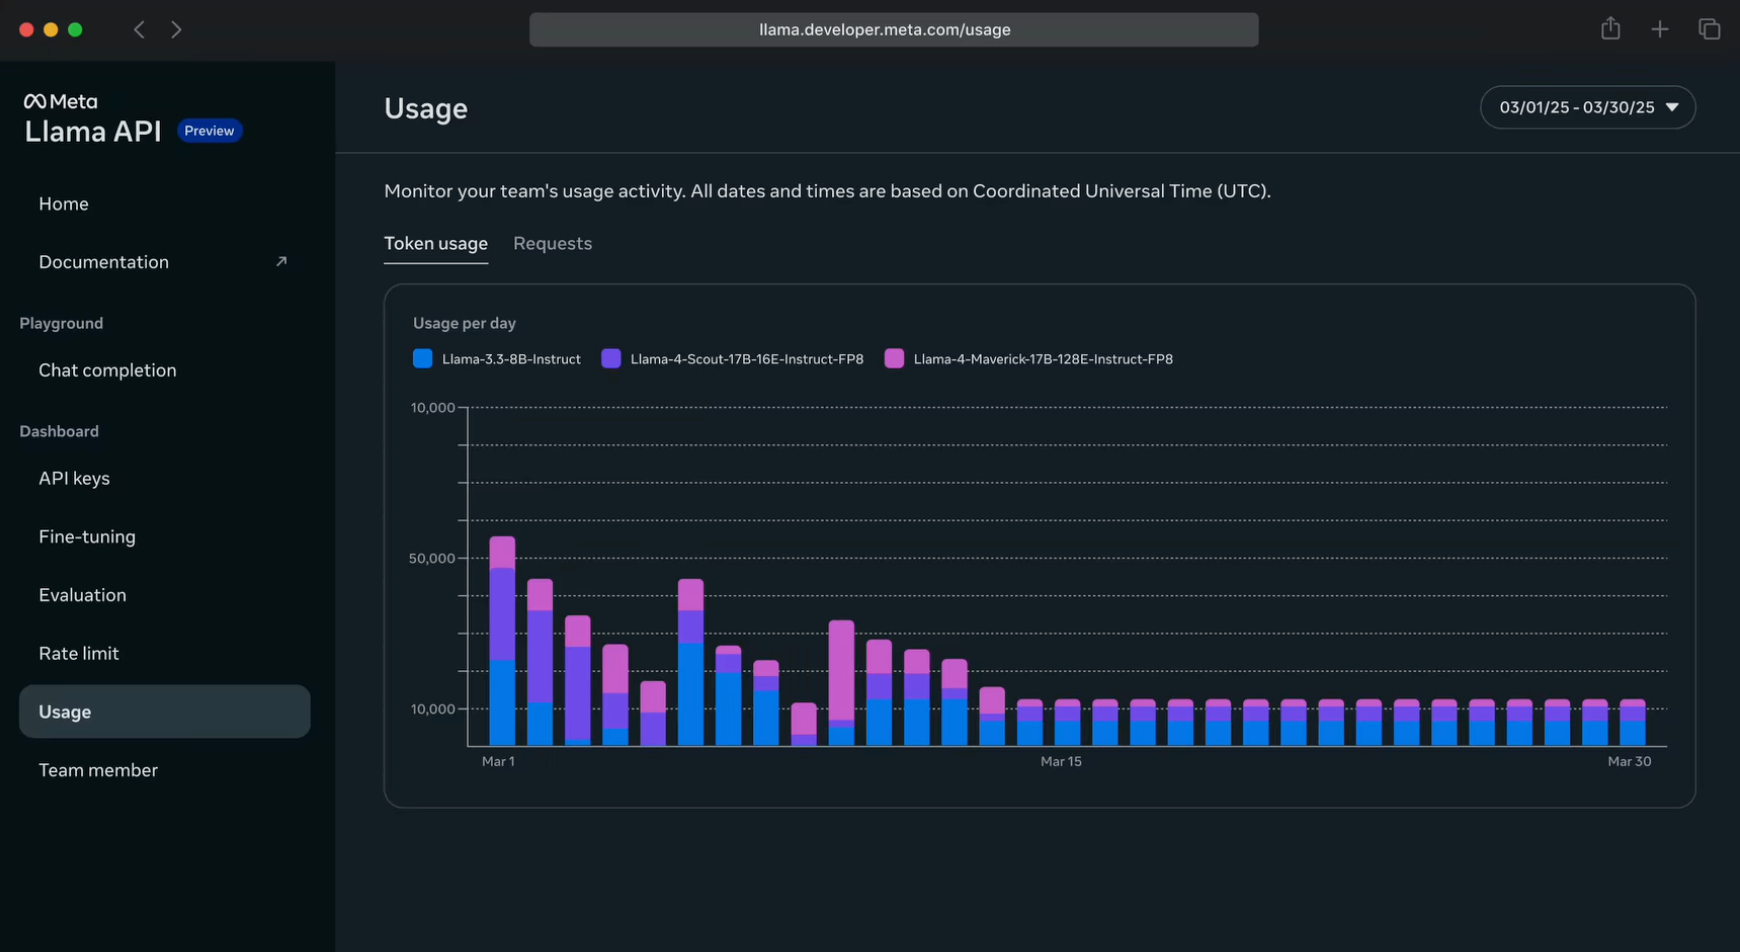Click the browser back arrow
This screenshot has height=952, width=1740.
click(139, 30)
